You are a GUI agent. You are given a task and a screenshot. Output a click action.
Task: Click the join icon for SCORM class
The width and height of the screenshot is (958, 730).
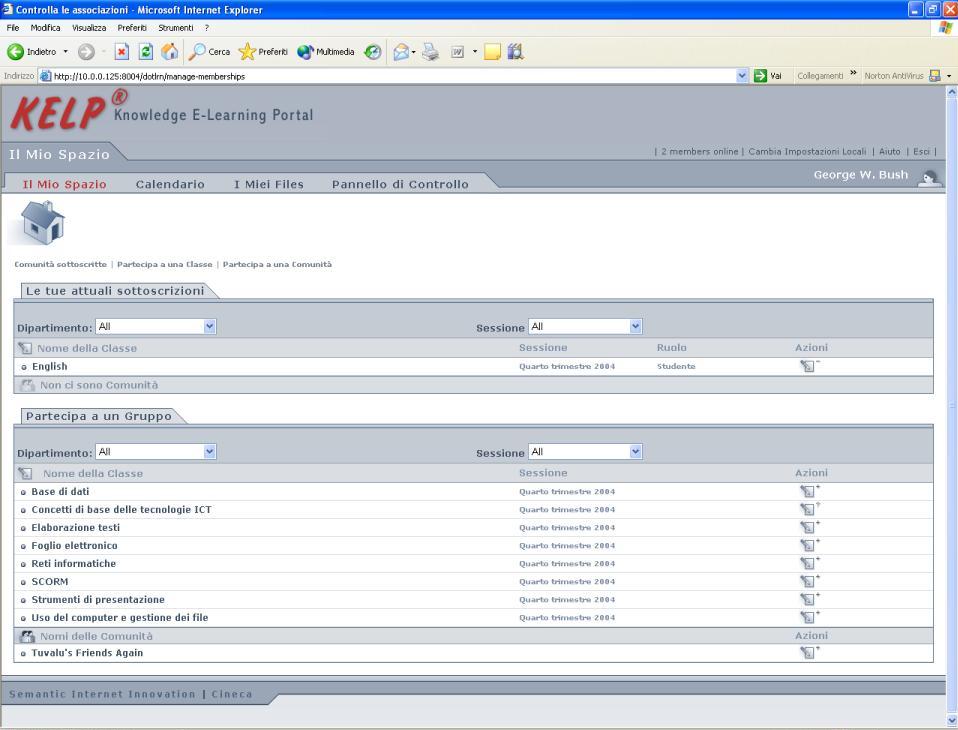coord(807,581)
